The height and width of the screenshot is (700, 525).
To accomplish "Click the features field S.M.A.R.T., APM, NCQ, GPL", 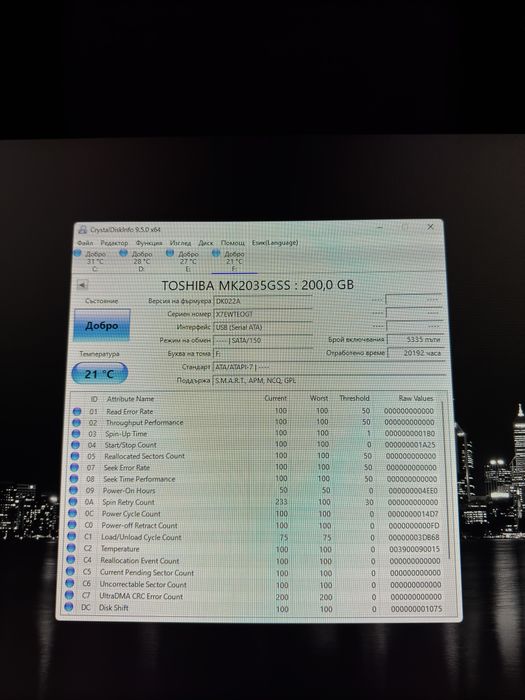I will pos(329,381).
